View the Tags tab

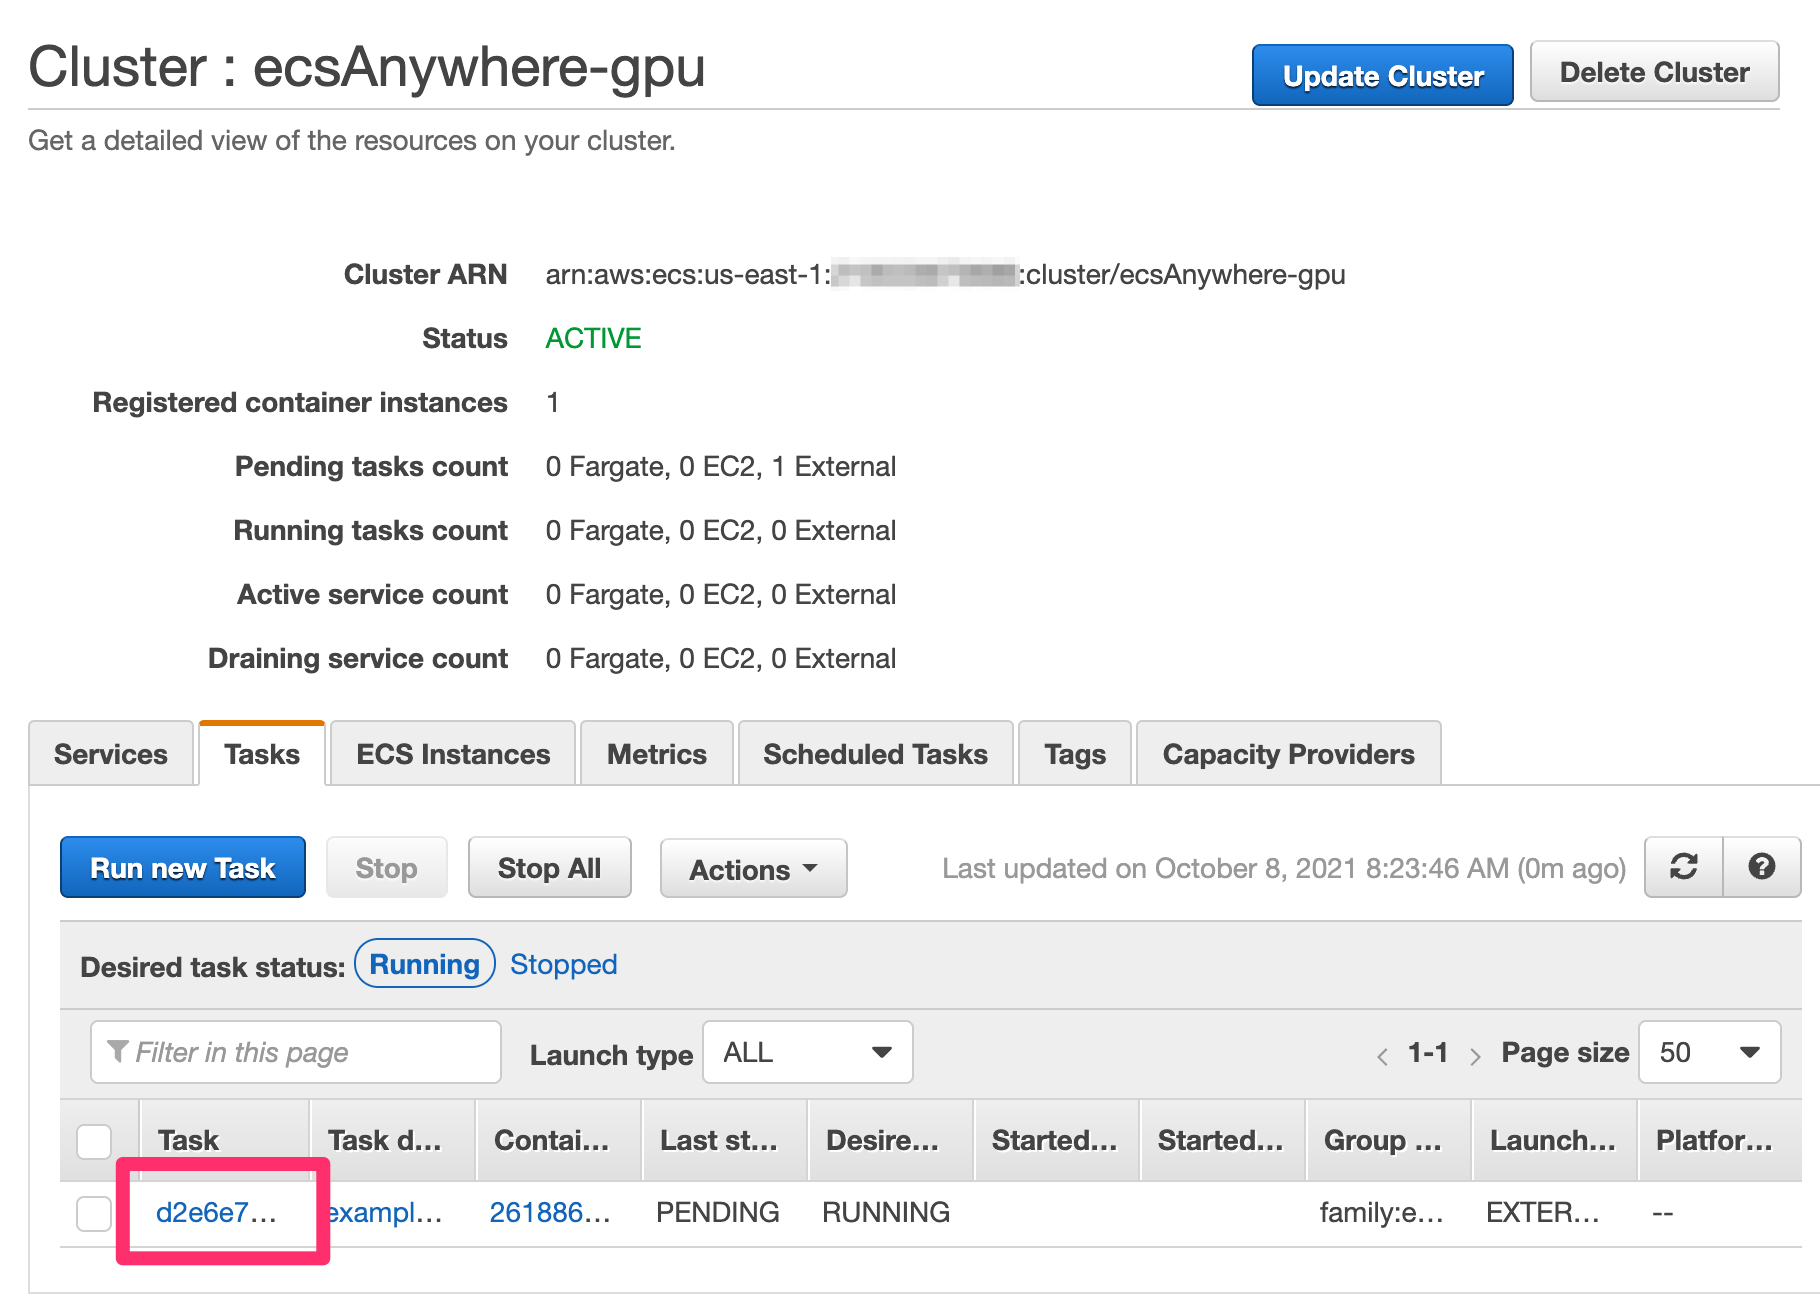pyautogui.click(x=1075, y=753)
